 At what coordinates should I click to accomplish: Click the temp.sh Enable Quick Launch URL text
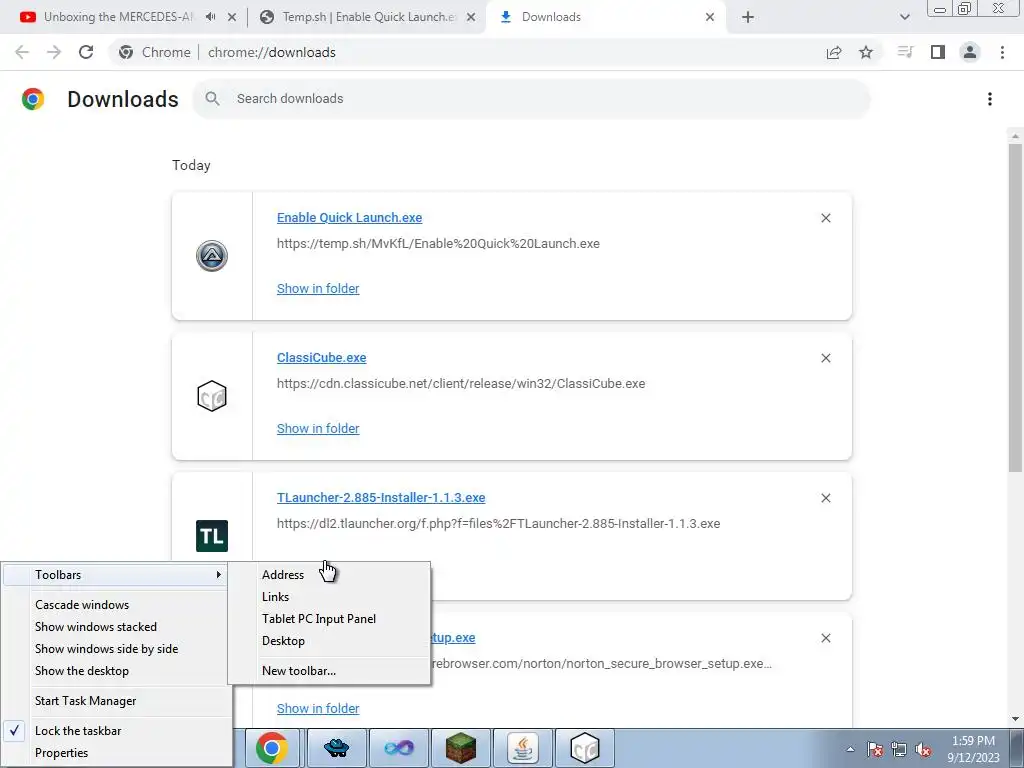tap(438, 244)
